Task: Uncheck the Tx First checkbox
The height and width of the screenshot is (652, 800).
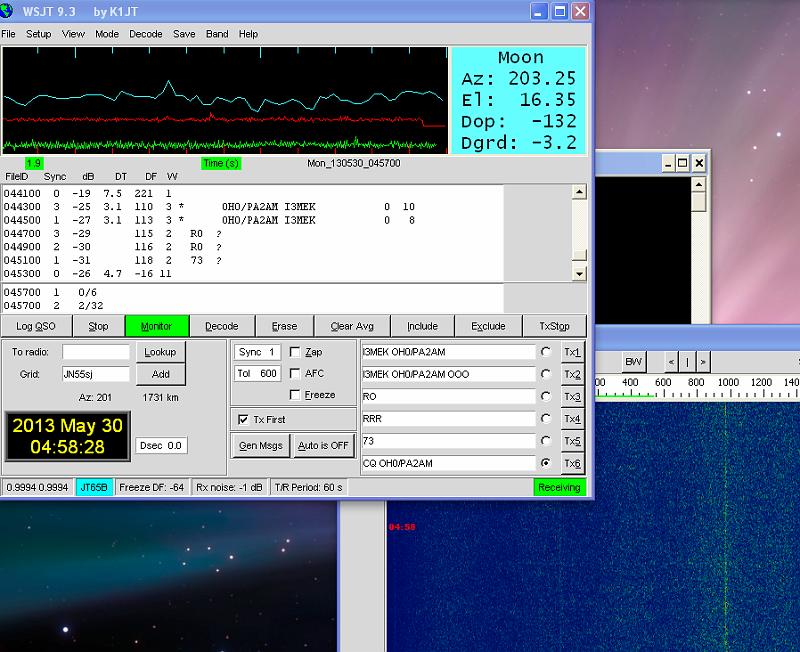Action: [x=243, y=419]
